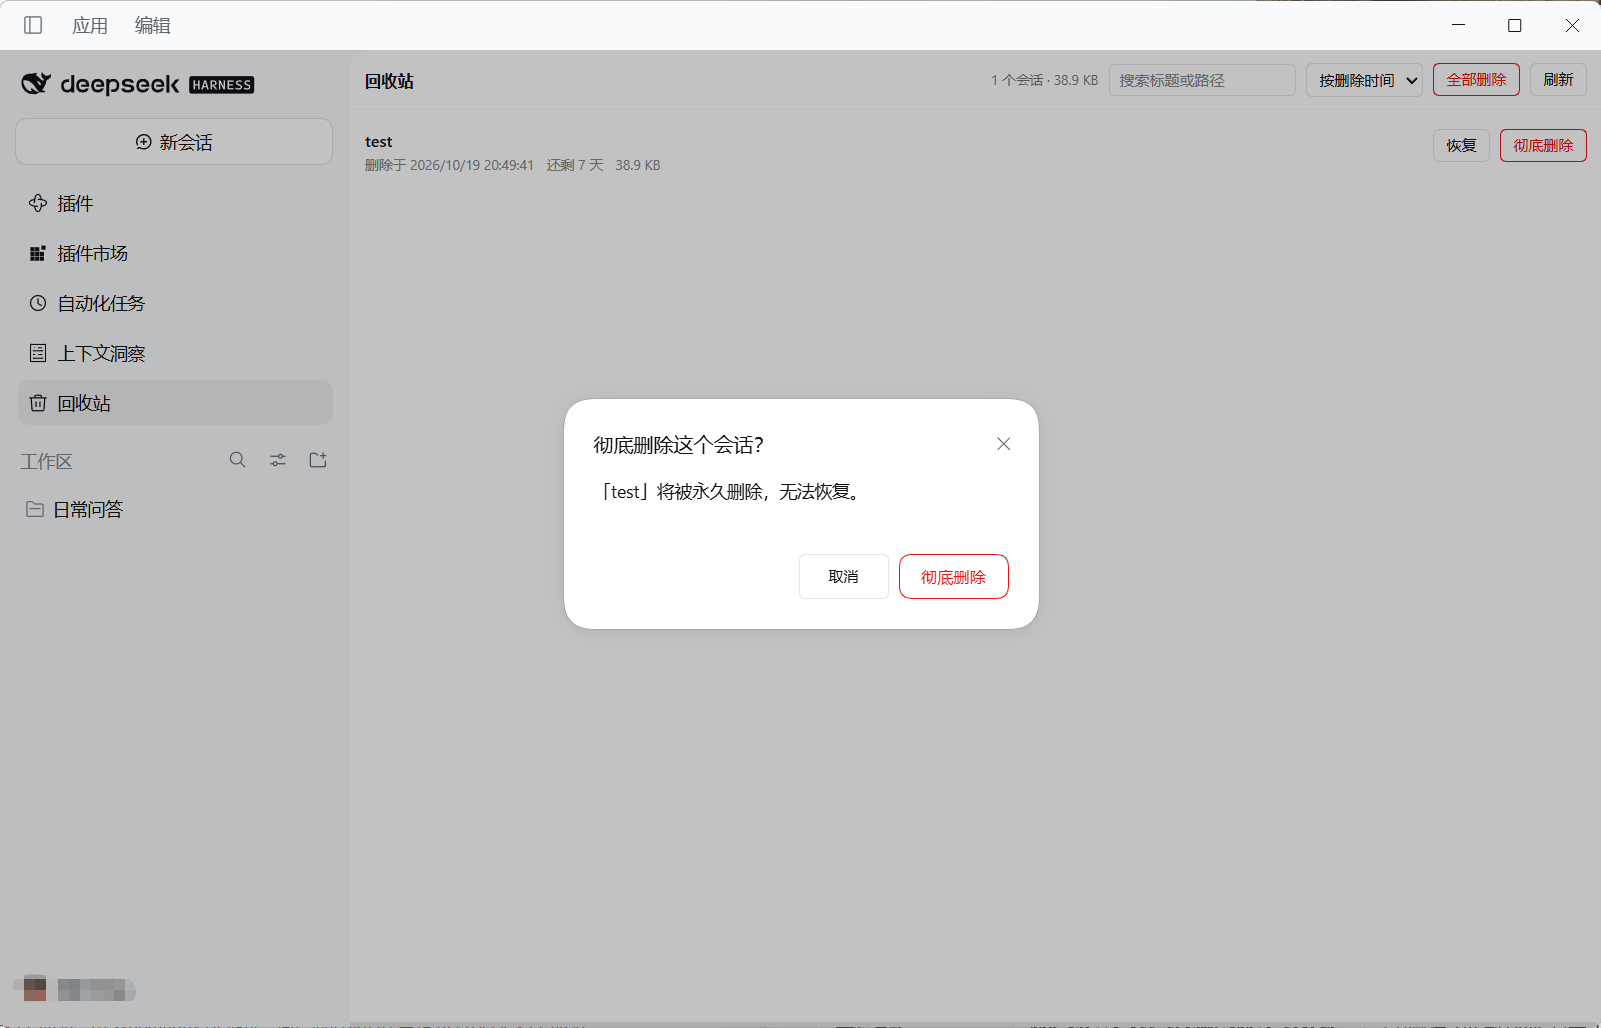This screenshot has width=1601, height=1028.
Task: Open the 编辑 menu
Action: click(153, 25)
